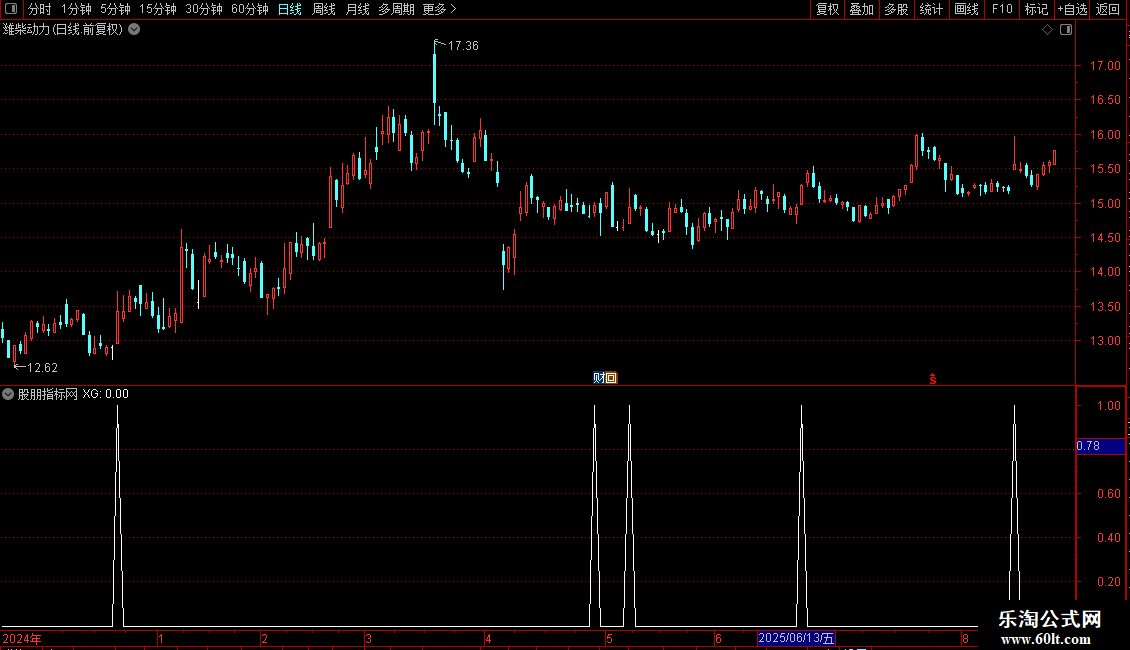Select the 60分钟 period tab

(250, 9)
